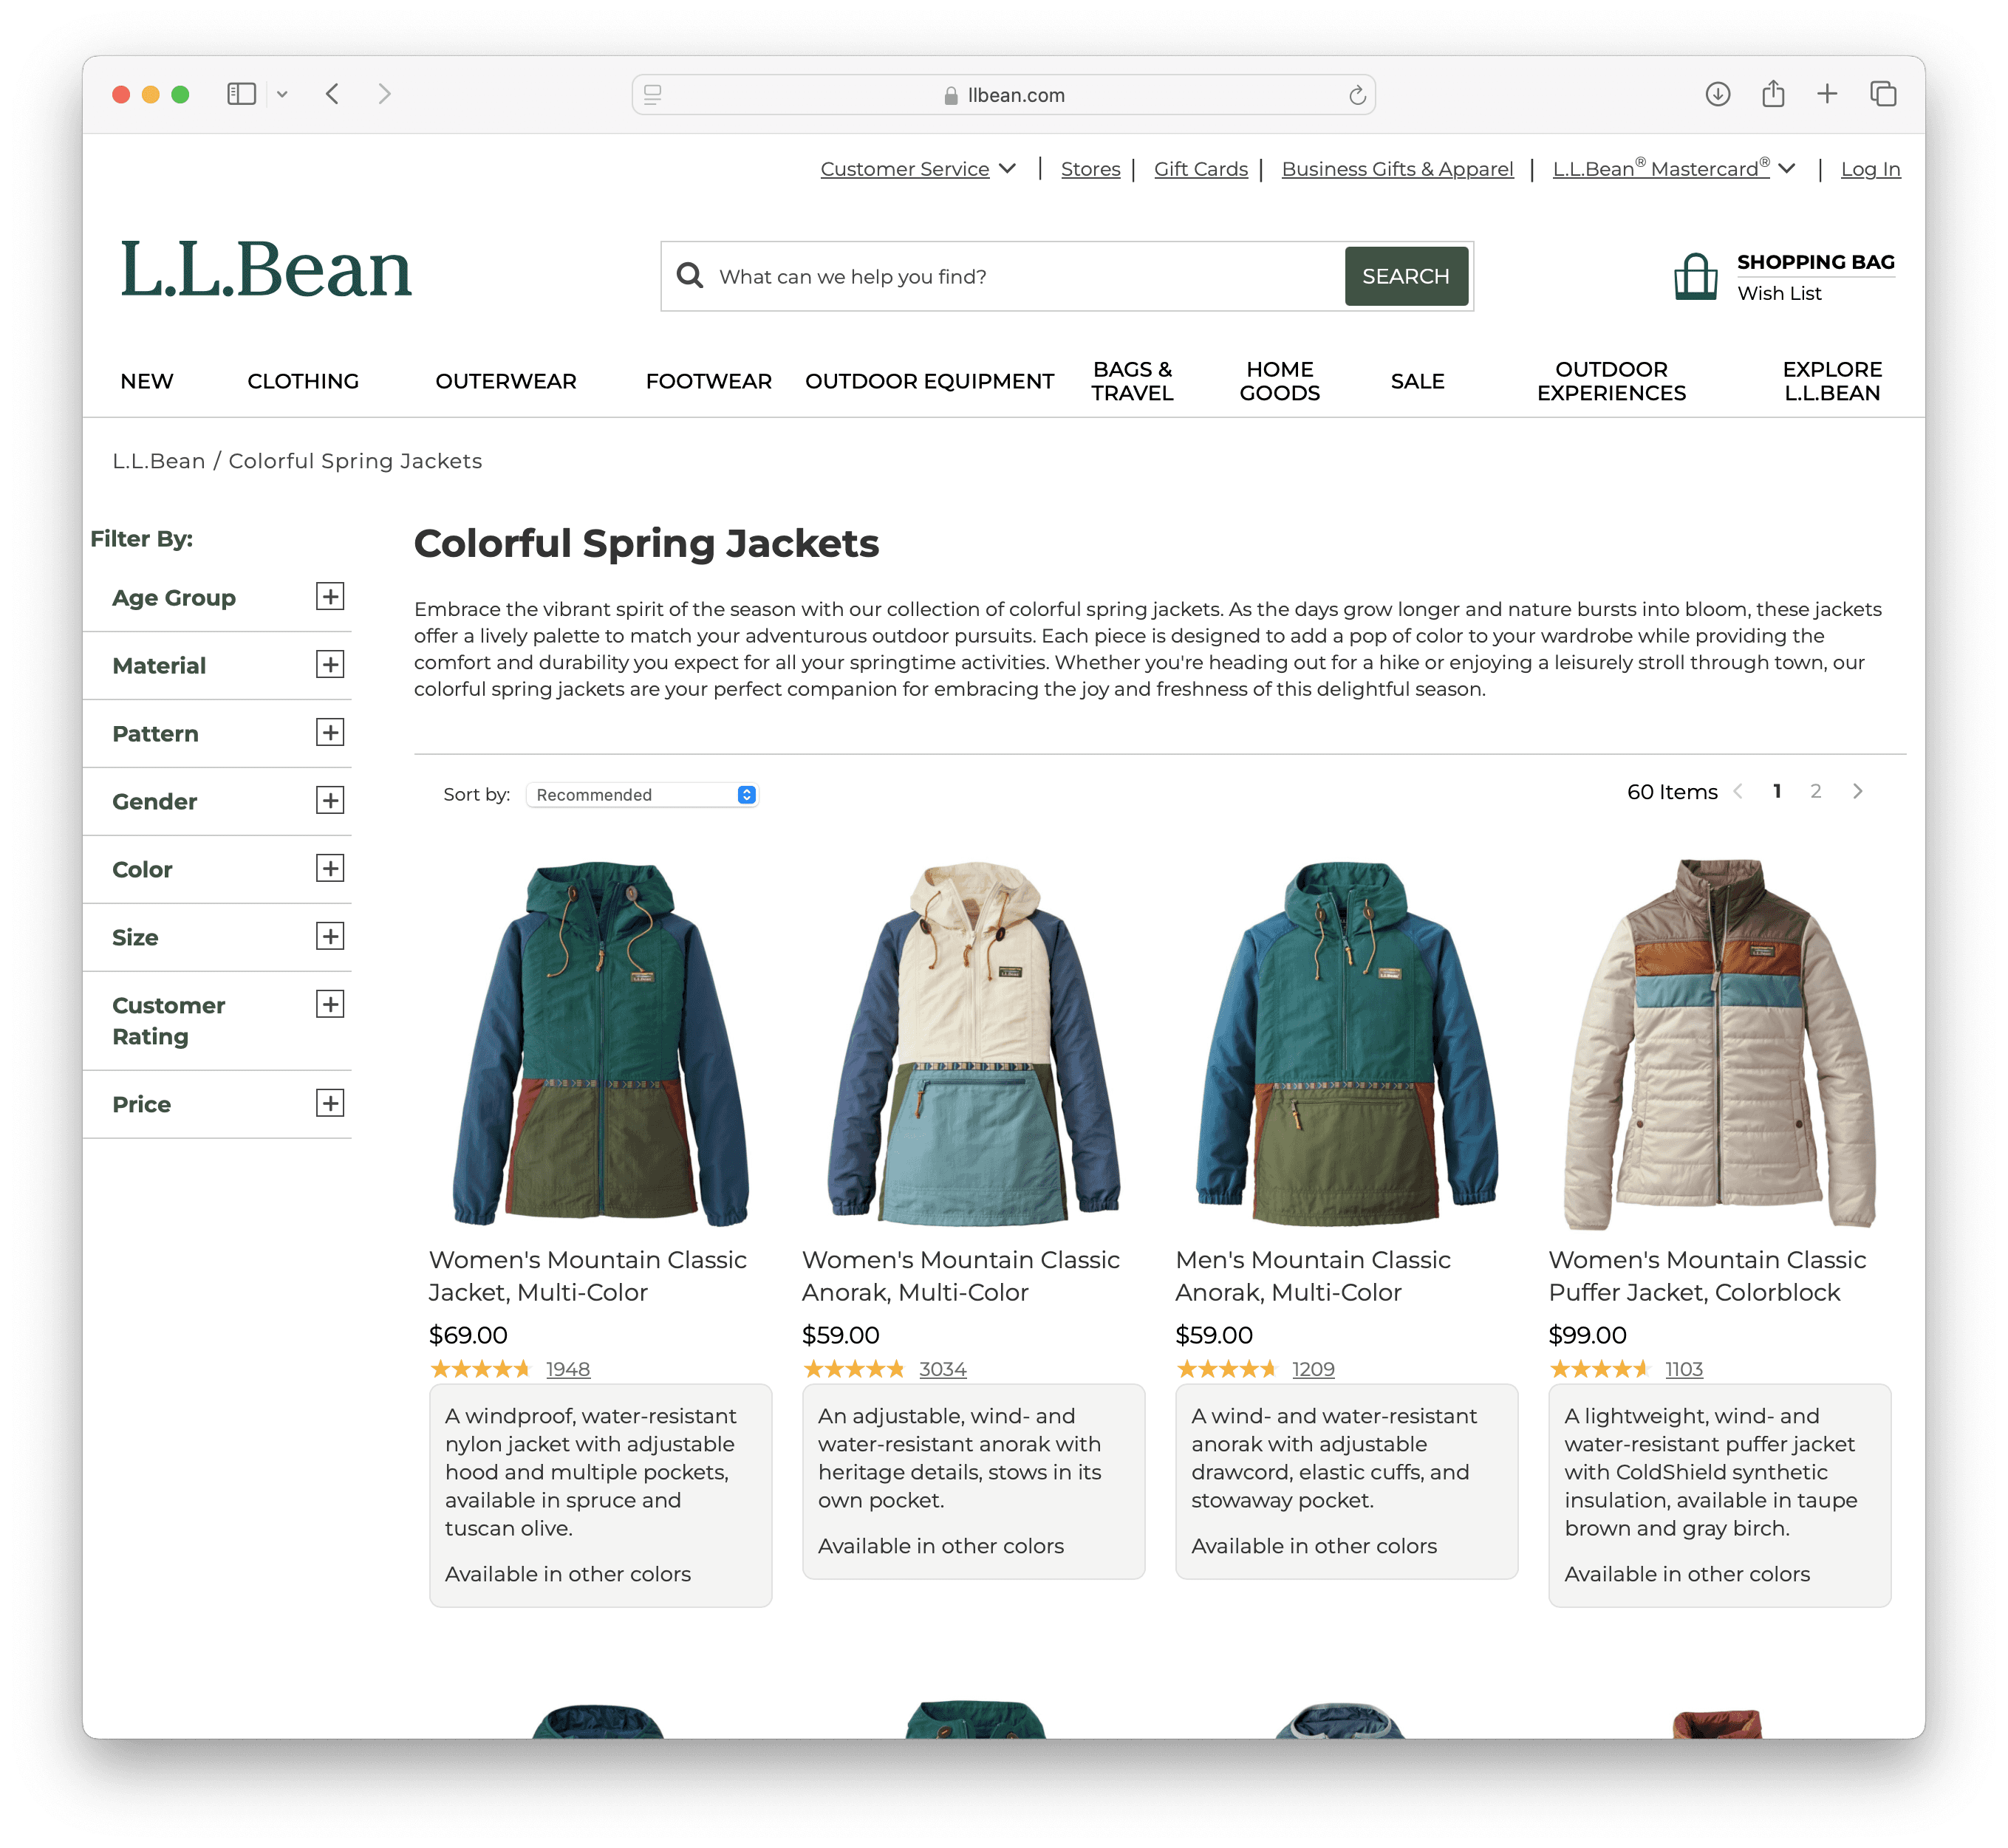Viewport: 2008px width, 1848px height.
Task: Open the OUTERWEAR menu
Action: click(505, 381)
